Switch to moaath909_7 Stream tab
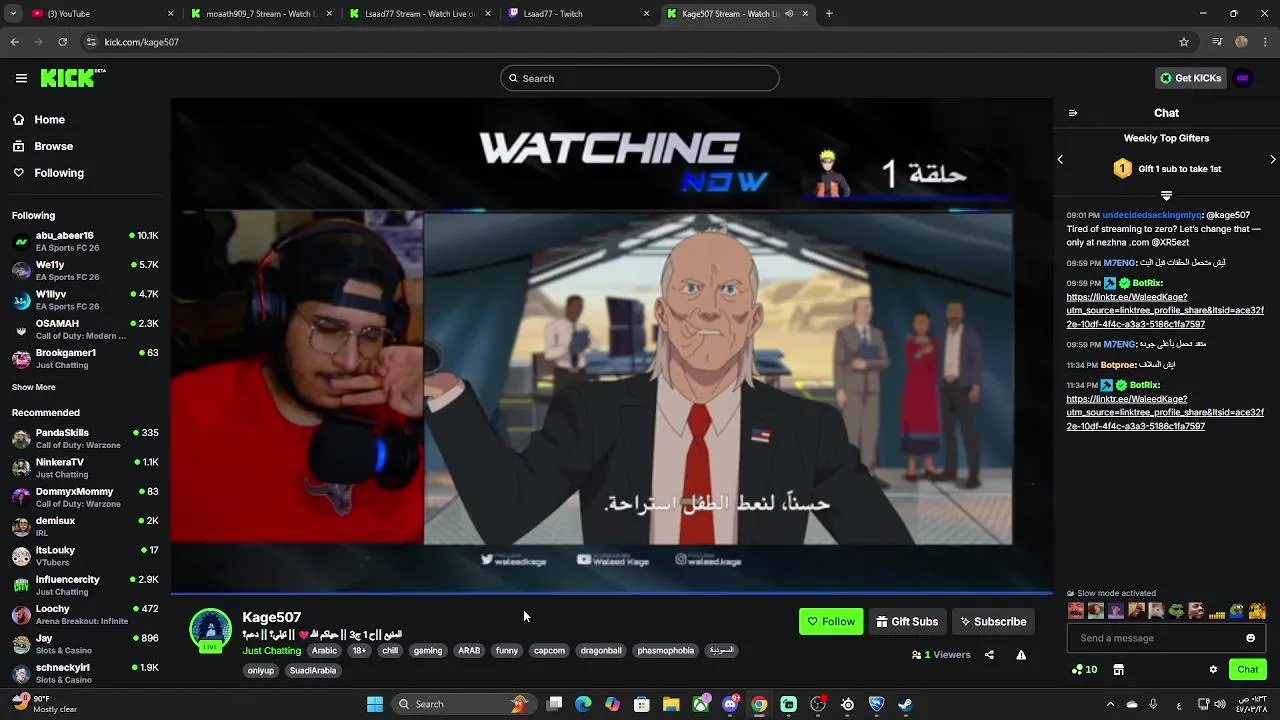This screenshot has width=1280, height=720. coord(261,14)
